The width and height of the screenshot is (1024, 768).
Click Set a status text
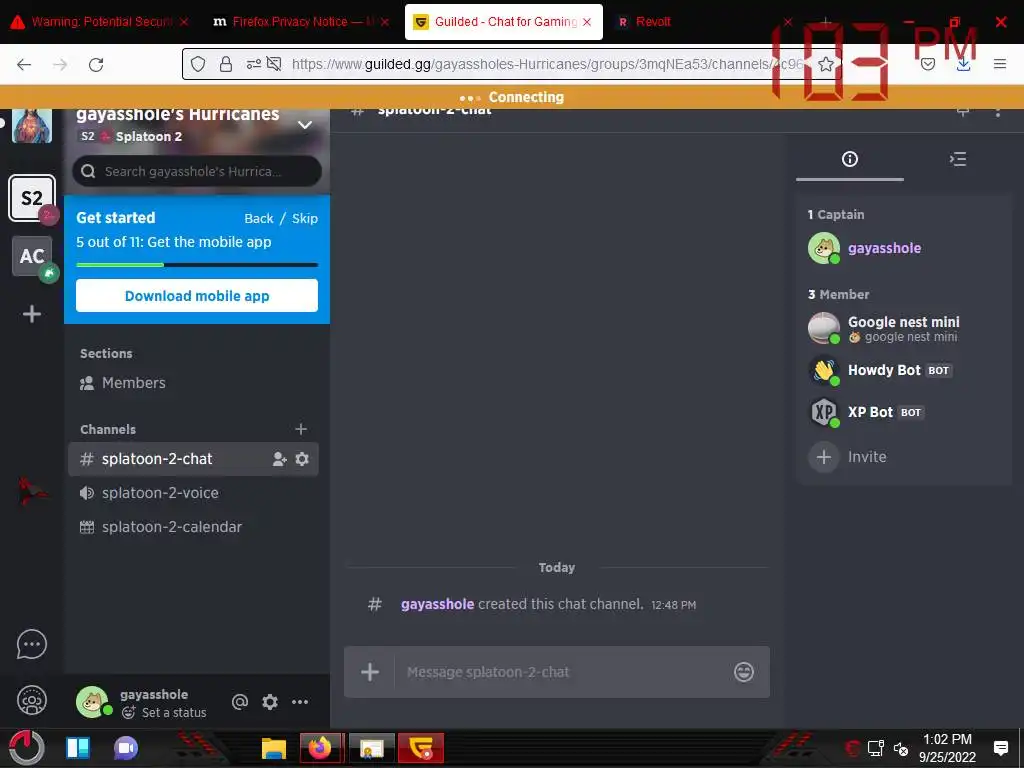click(174, 712)
